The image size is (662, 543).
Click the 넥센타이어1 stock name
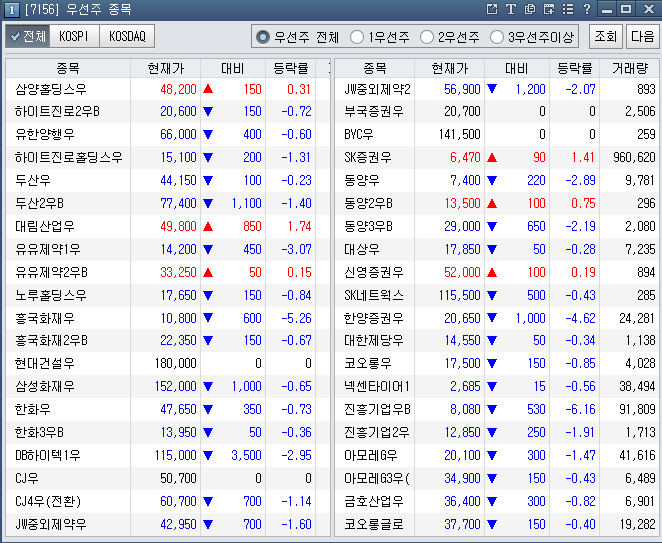(377, 386)
